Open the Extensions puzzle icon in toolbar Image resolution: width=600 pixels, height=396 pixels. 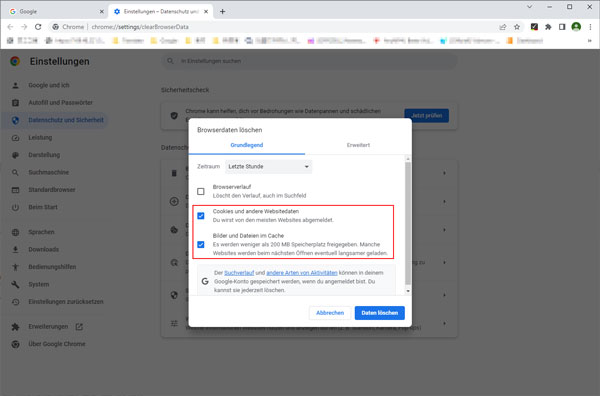pos(548,27)
